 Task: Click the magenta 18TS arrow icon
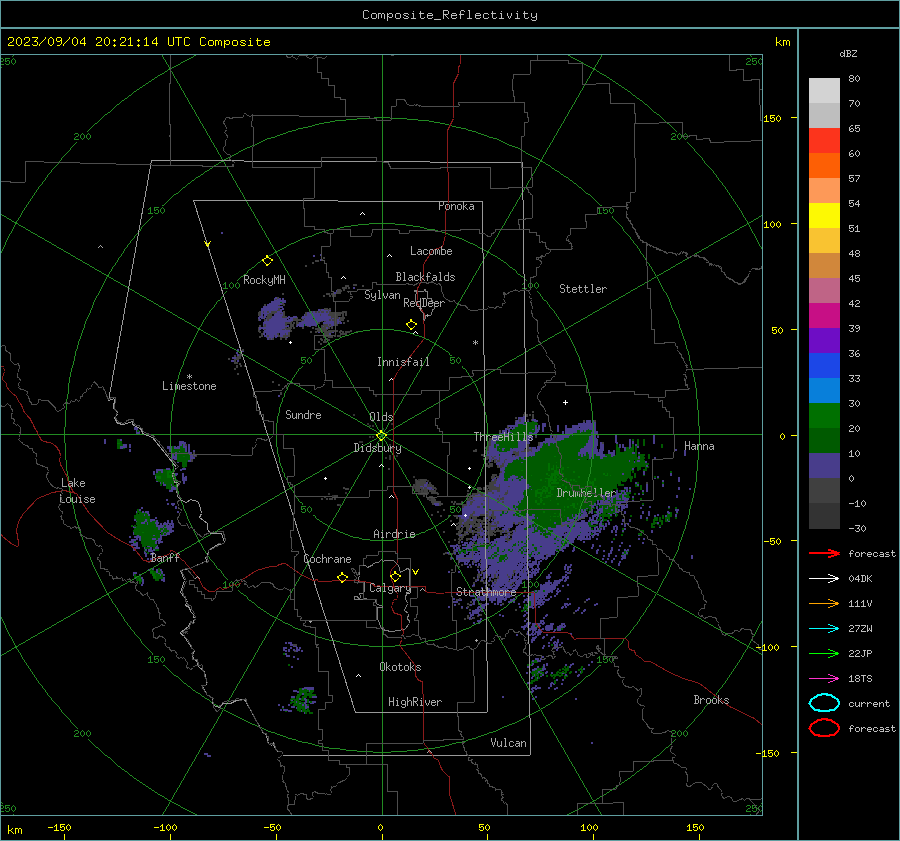click(x=824, y=679)
